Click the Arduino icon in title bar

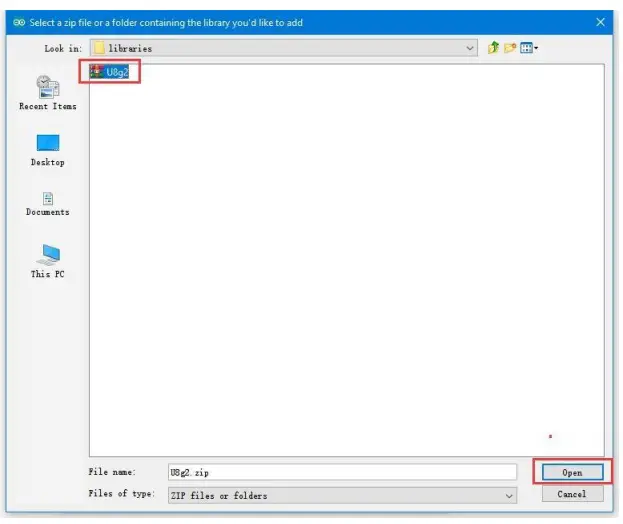click(x=19, y=22)
